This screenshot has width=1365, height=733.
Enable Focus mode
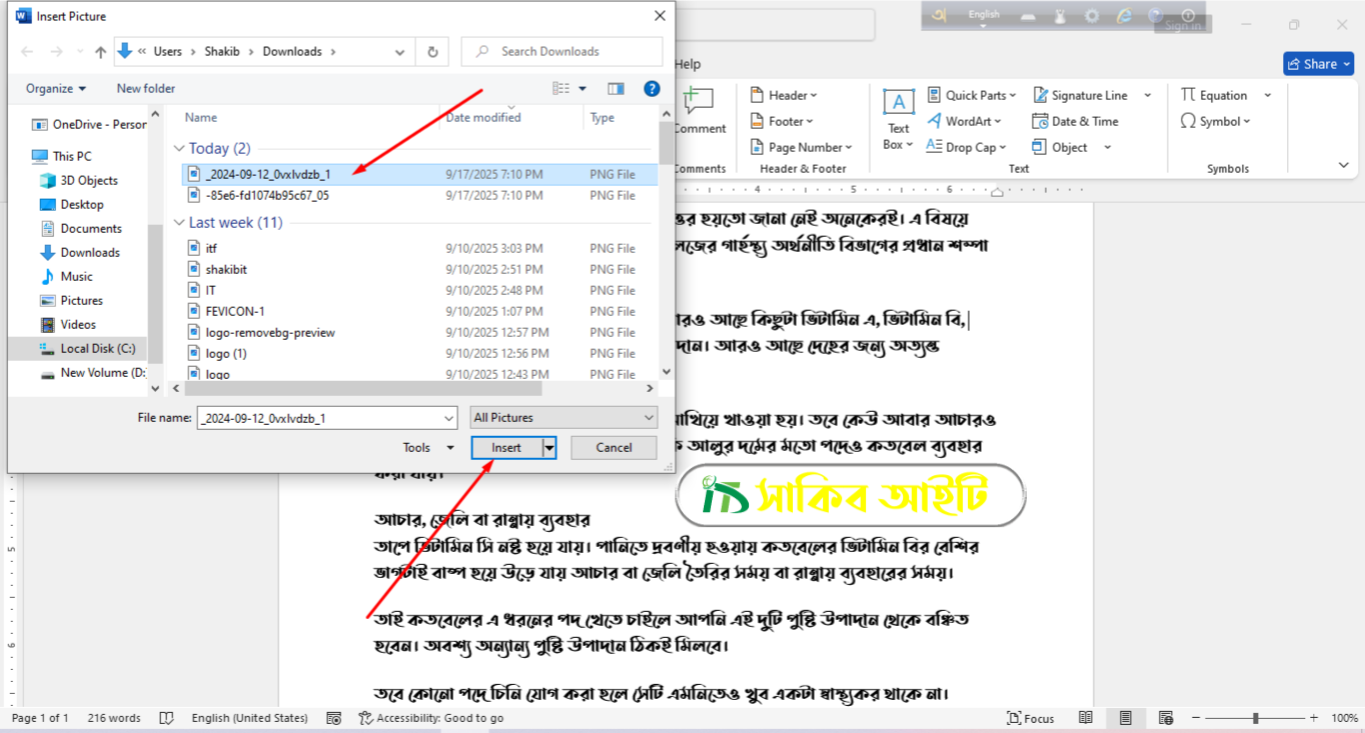click(1030, 717)
